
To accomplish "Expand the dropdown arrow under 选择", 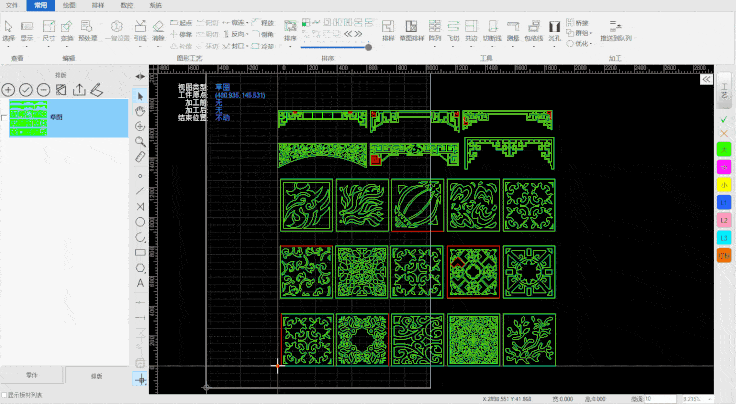I will pyautogui.click(x=8, y=46).
